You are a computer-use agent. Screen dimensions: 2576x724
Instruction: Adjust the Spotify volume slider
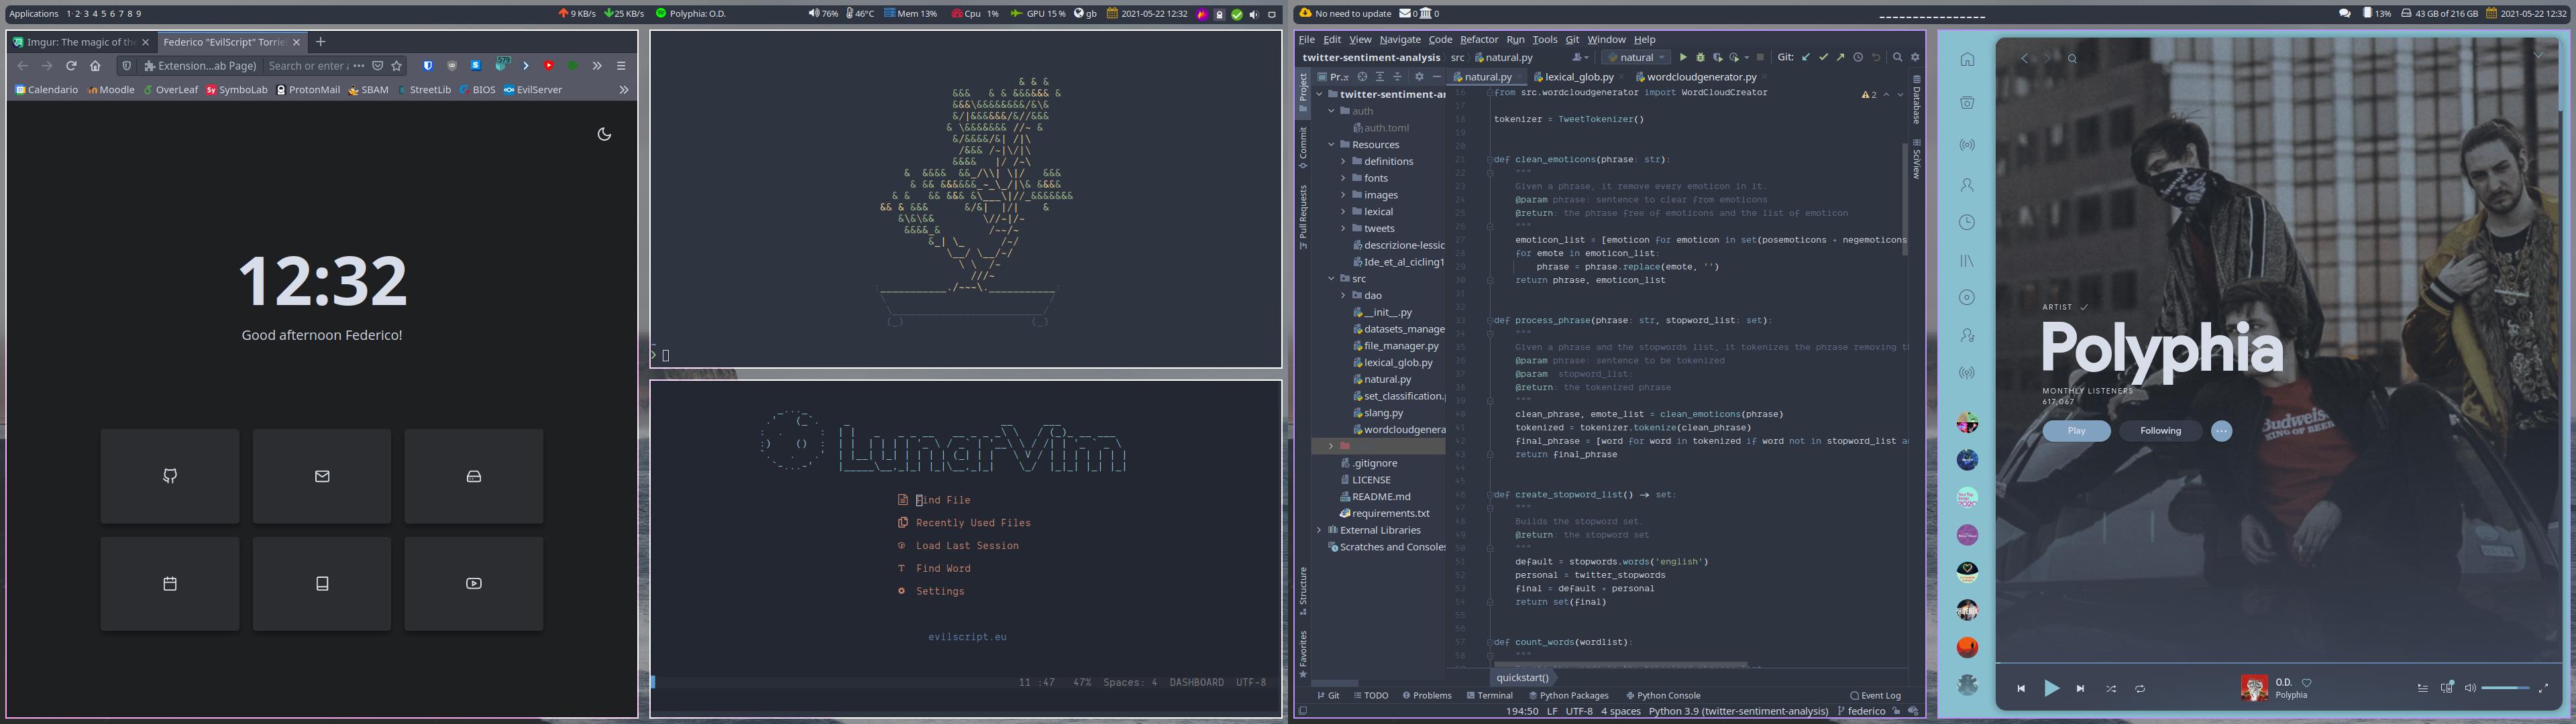[2505, 688]
